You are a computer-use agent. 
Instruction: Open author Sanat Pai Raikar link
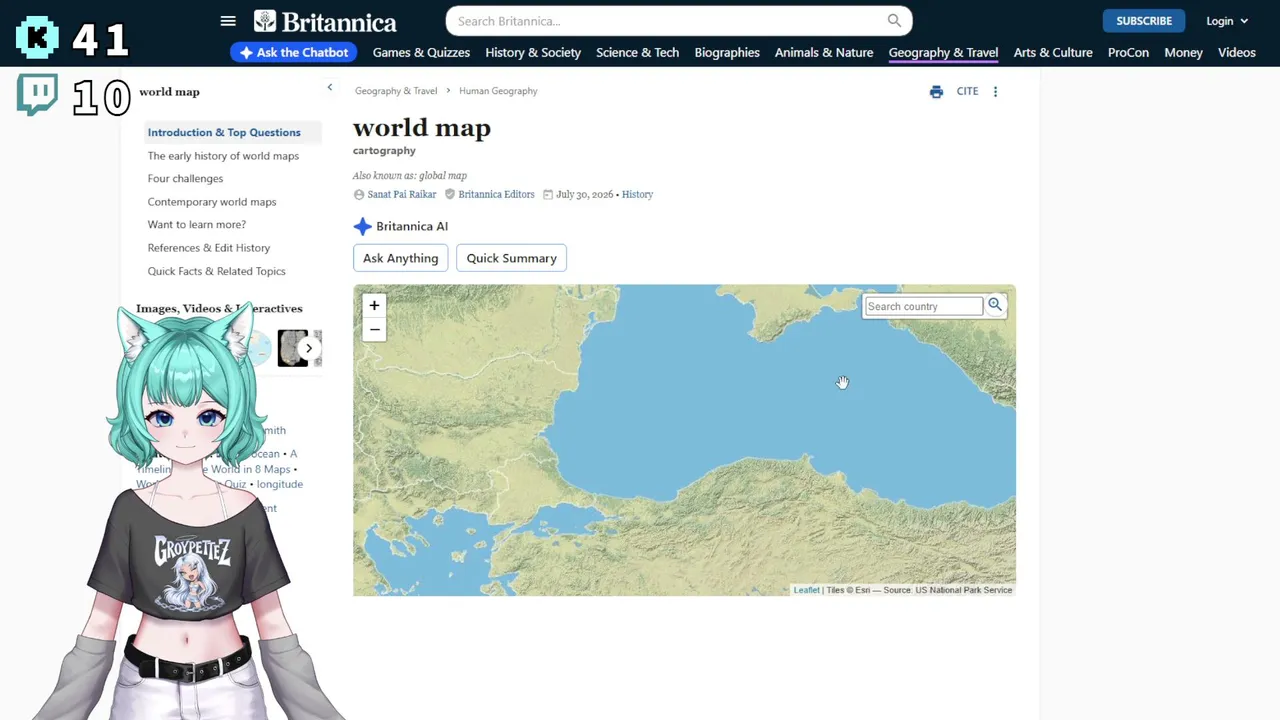(402, 195)
